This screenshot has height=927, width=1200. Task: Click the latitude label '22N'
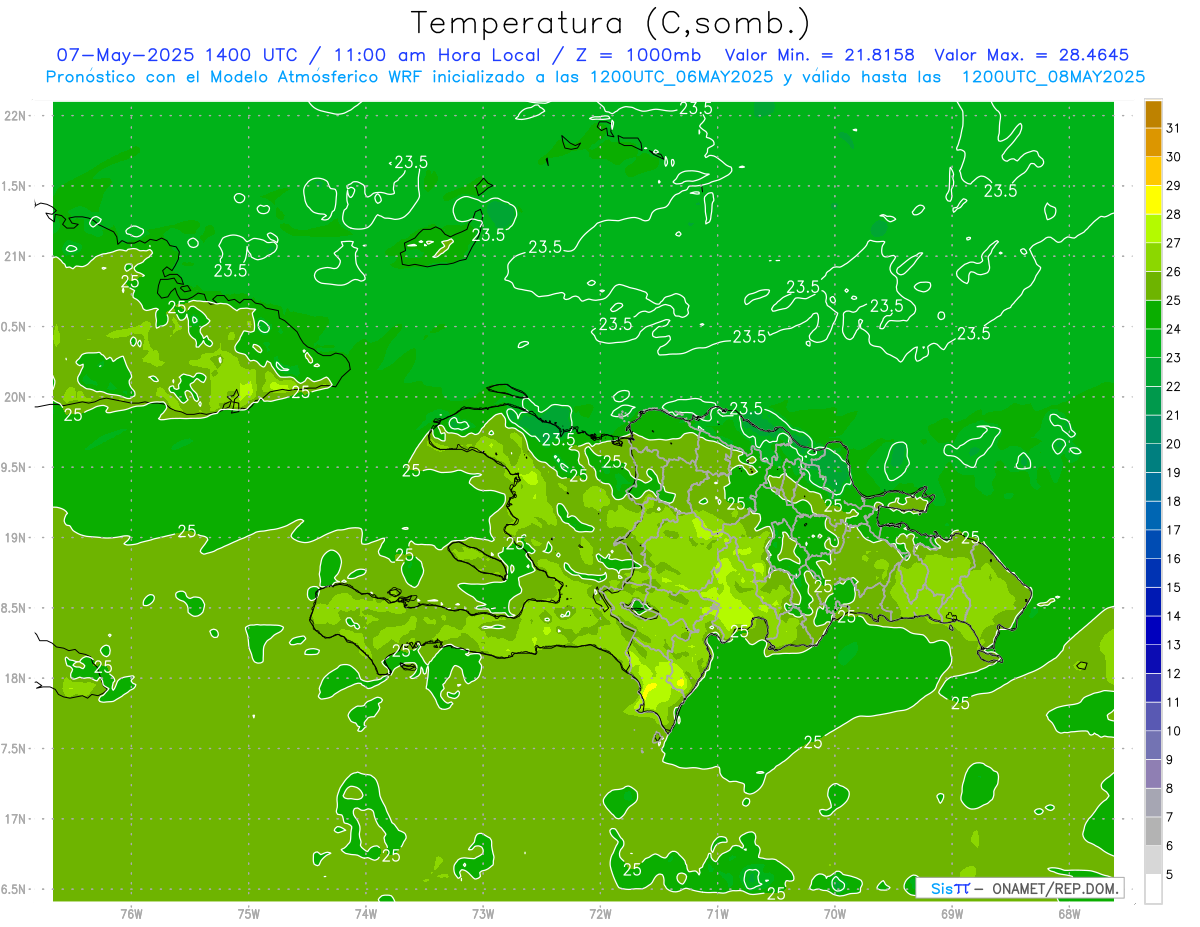click(x=14, y=115)
